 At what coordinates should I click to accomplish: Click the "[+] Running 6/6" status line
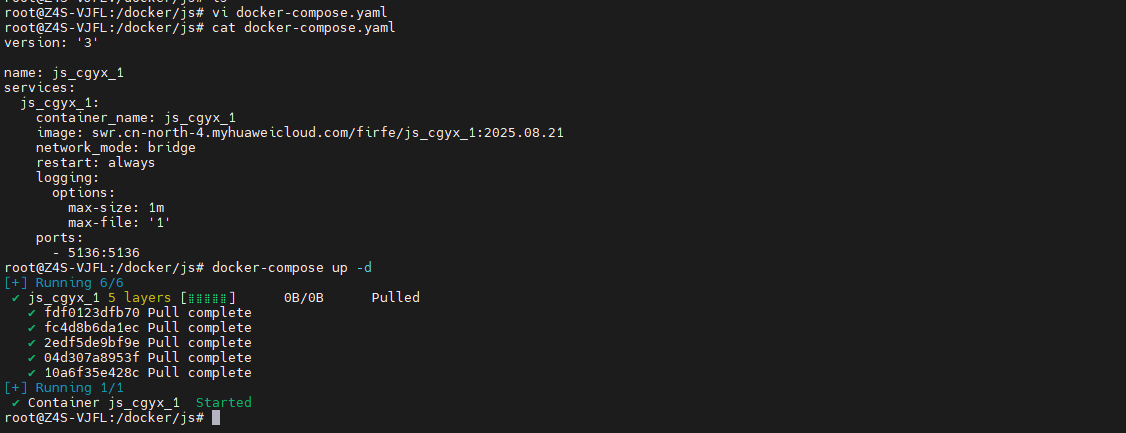64,283
